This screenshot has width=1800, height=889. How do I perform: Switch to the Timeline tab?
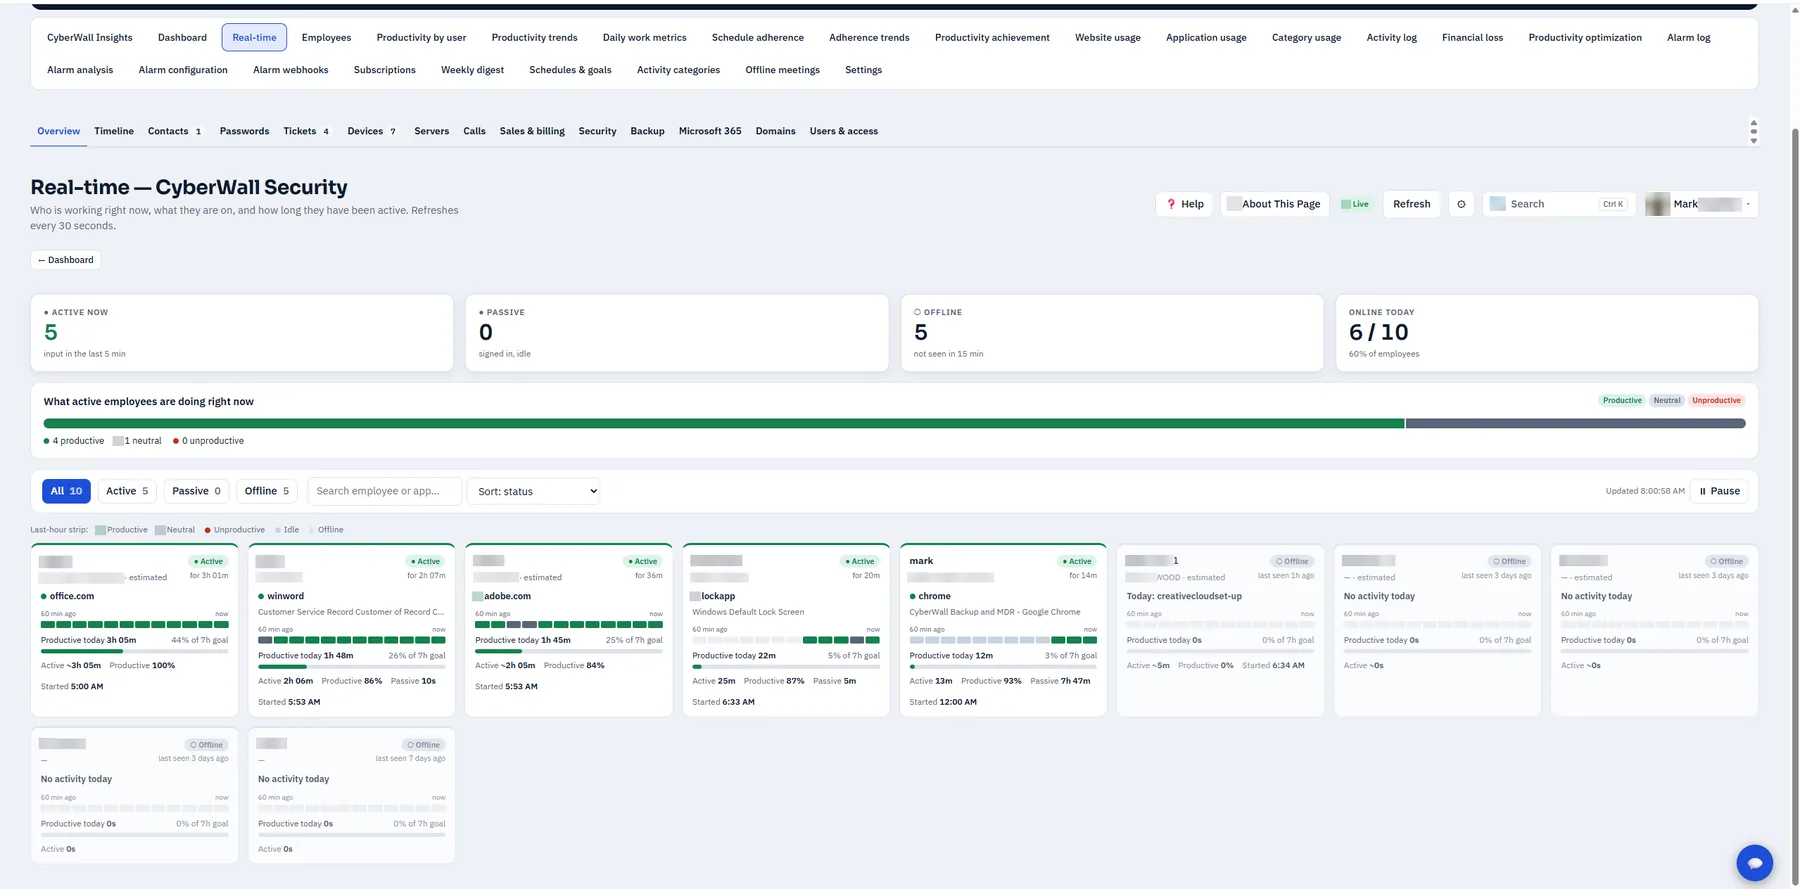114,131
